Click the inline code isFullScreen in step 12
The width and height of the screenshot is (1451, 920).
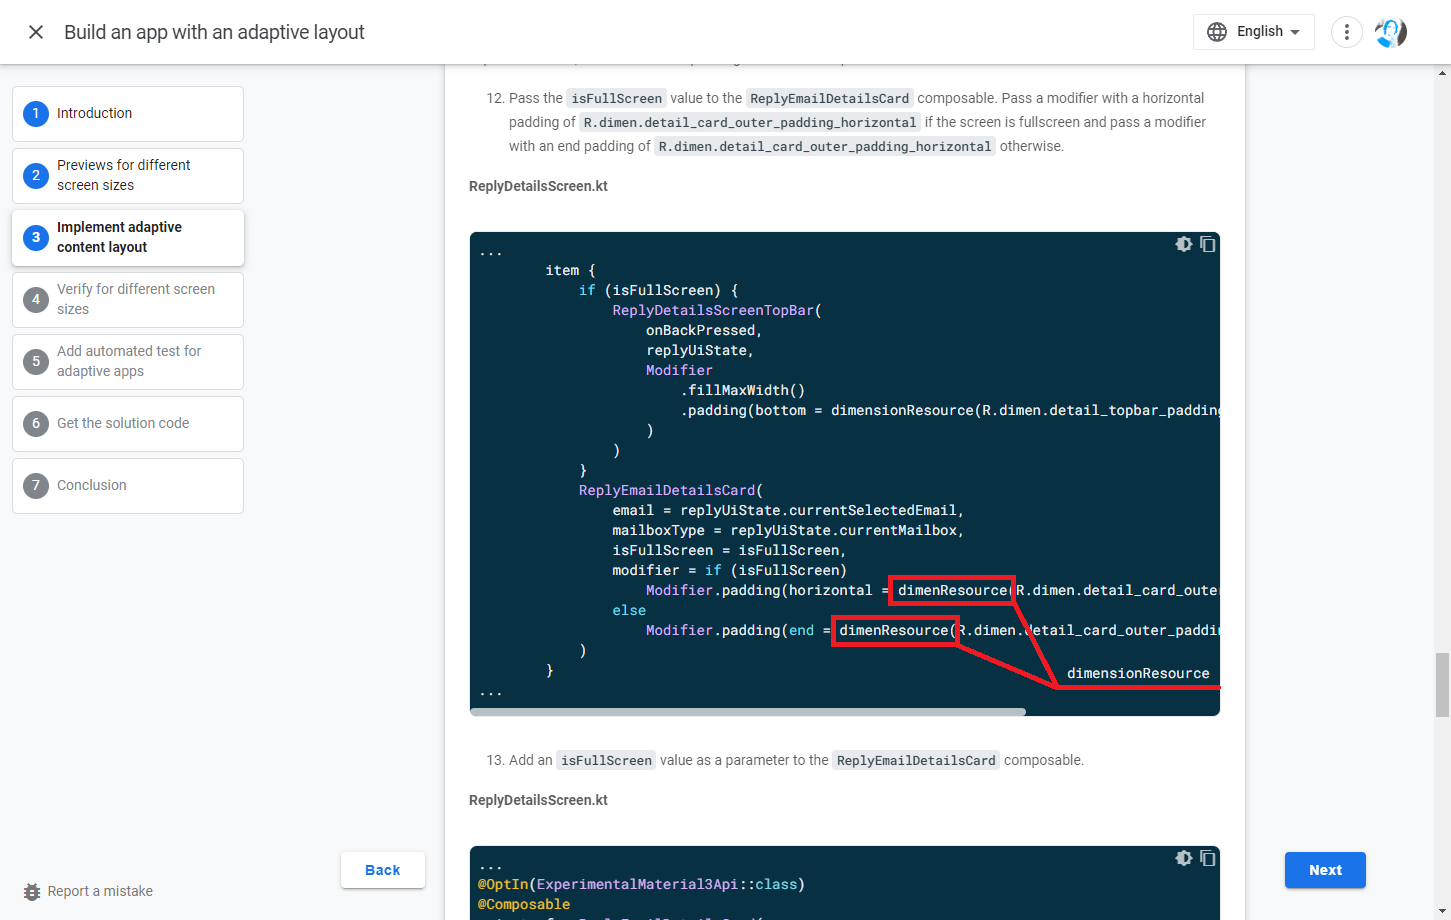[616, 98]
